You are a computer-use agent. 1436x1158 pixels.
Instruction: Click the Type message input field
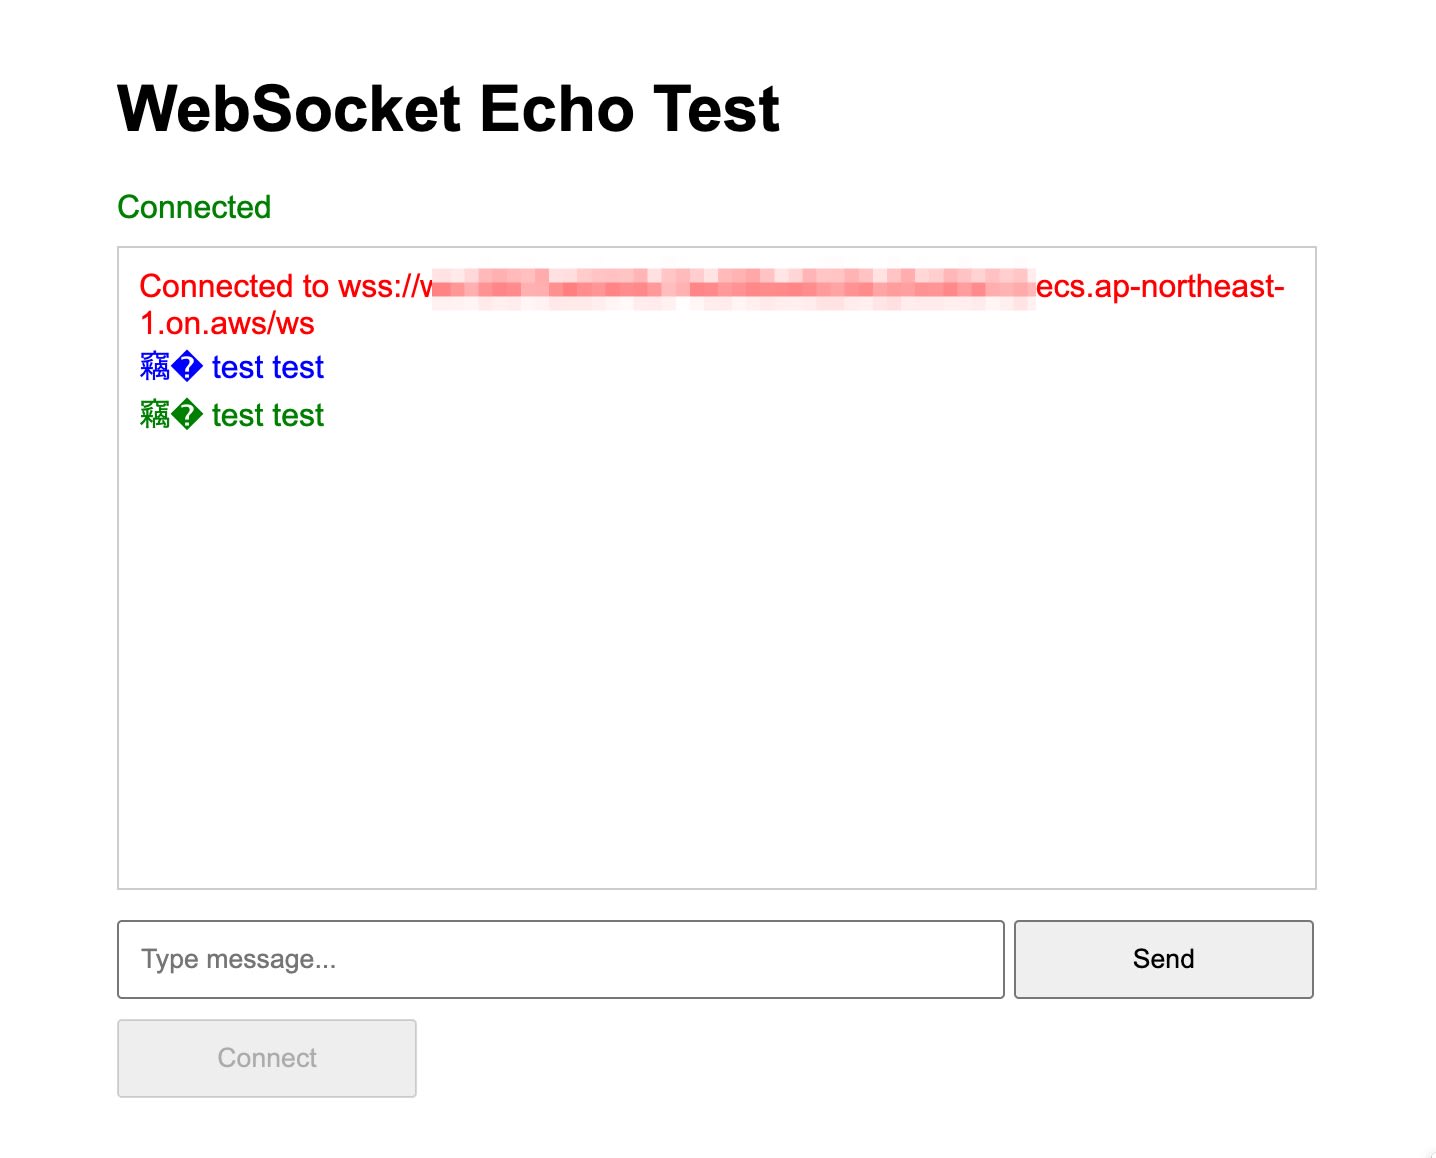pos(560,959)
